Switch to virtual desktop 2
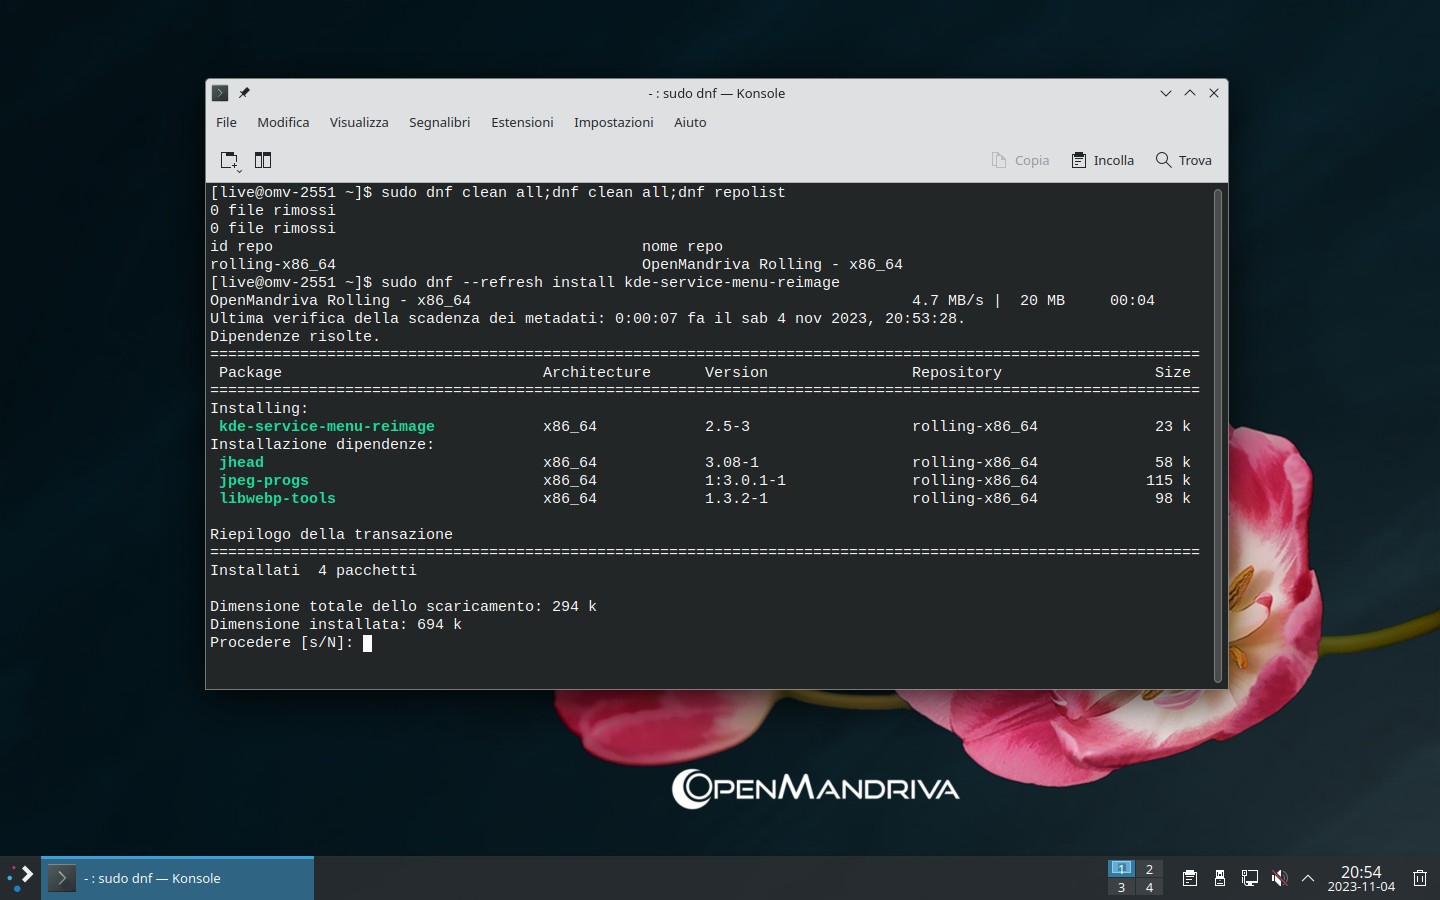 pyautogui.click(x=1149, y=869)
